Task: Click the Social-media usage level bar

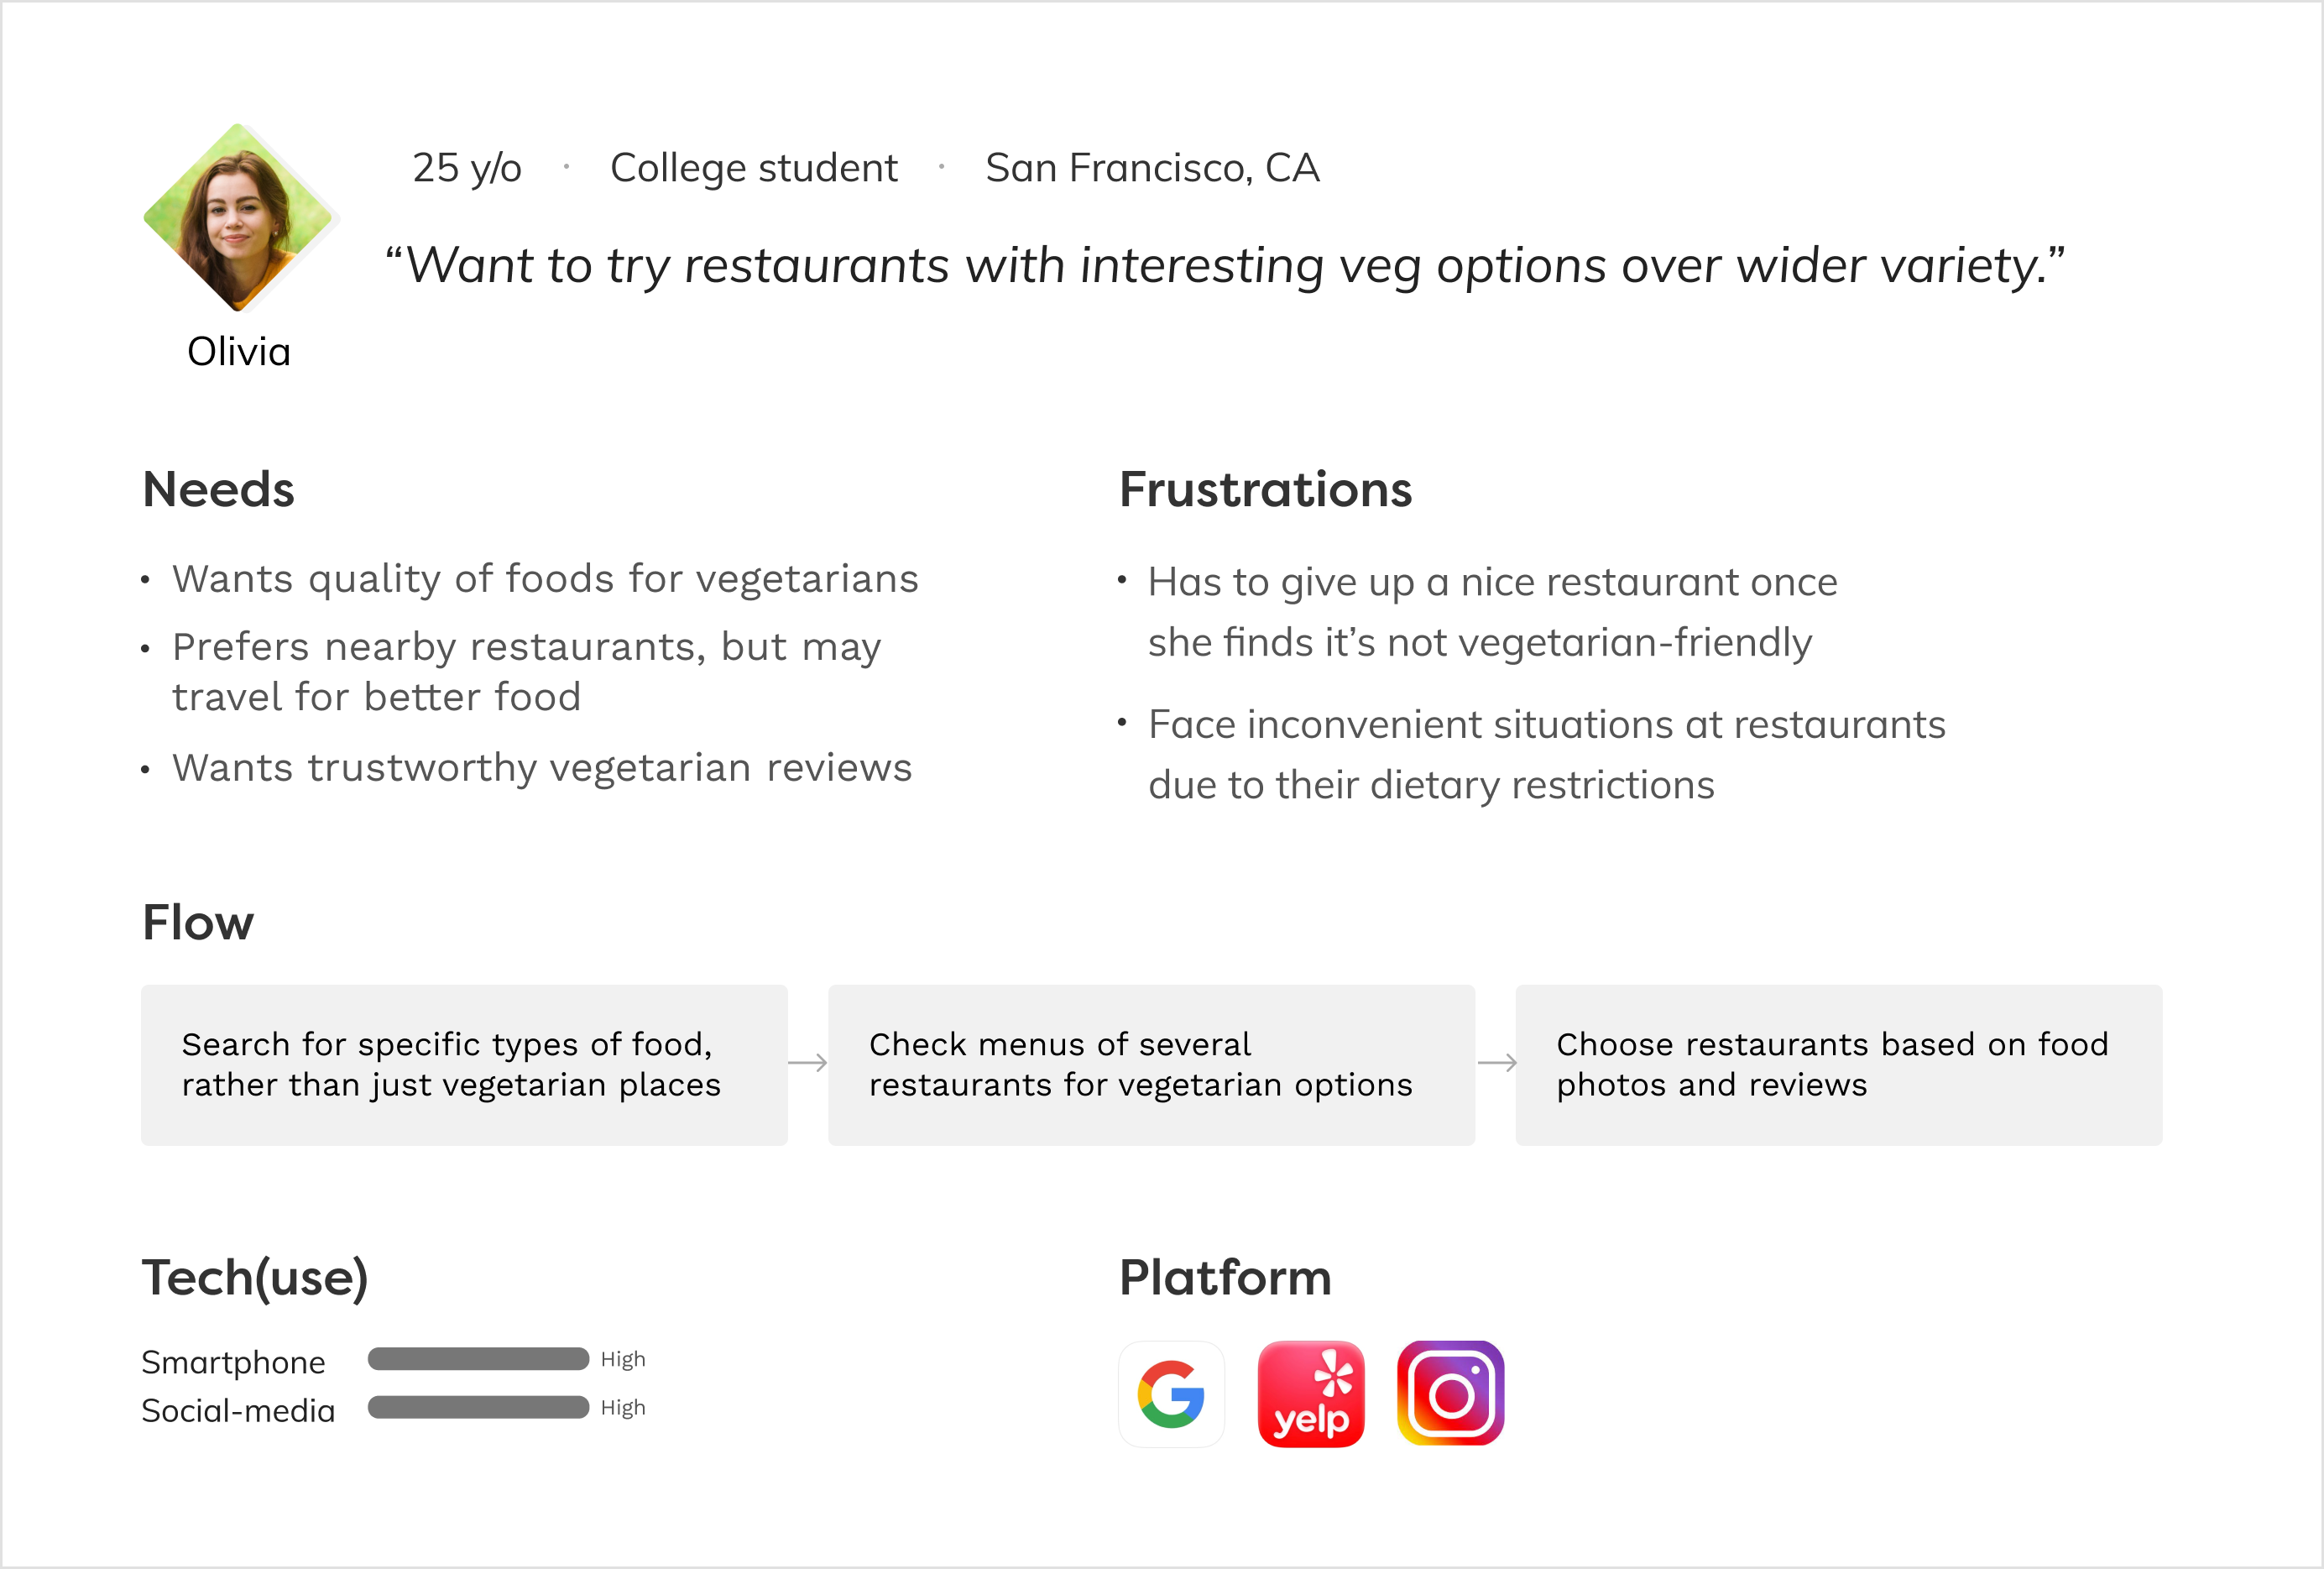Action: pyautogui.click(x=478, y=1407)
